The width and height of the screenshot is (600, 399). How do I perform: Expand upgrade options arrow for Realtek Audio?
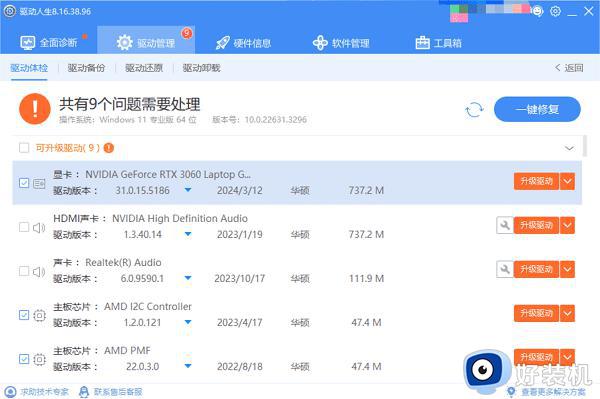[567, 269]
